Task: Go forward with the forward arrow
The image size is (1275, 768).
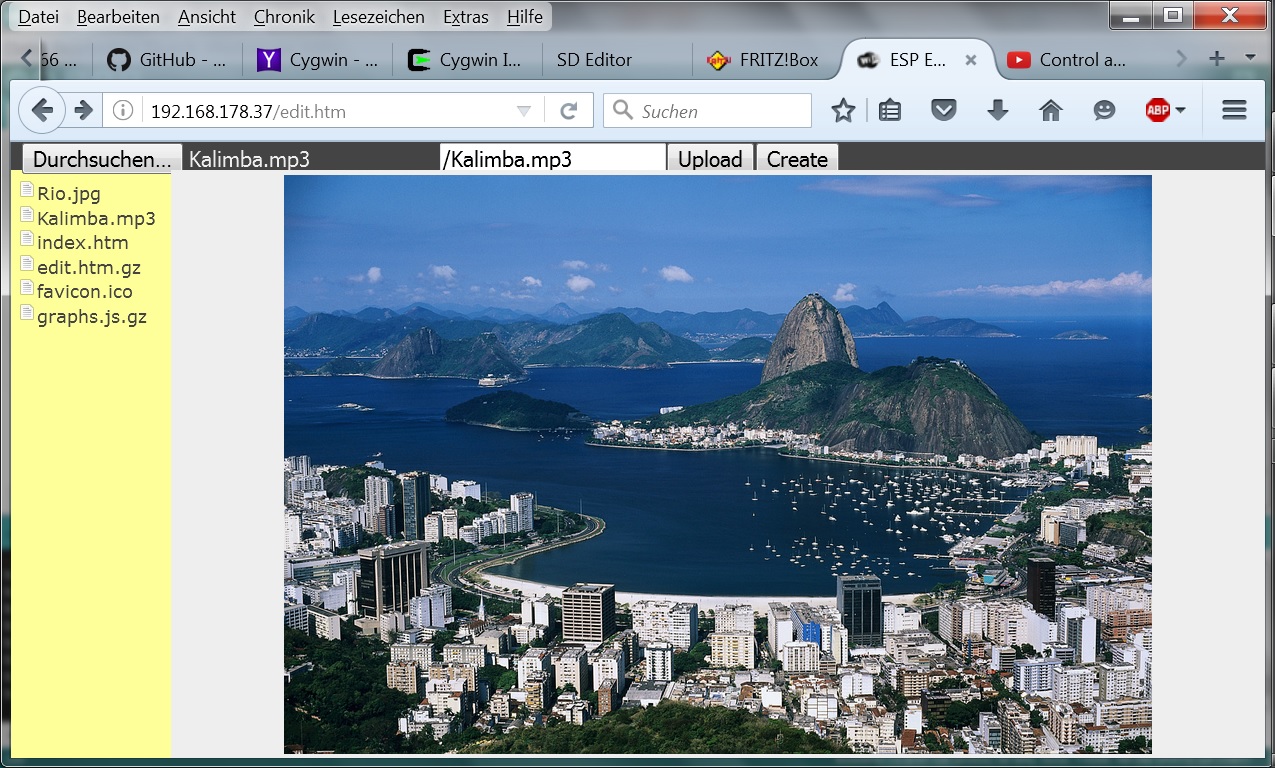Action: click(85, 110)
